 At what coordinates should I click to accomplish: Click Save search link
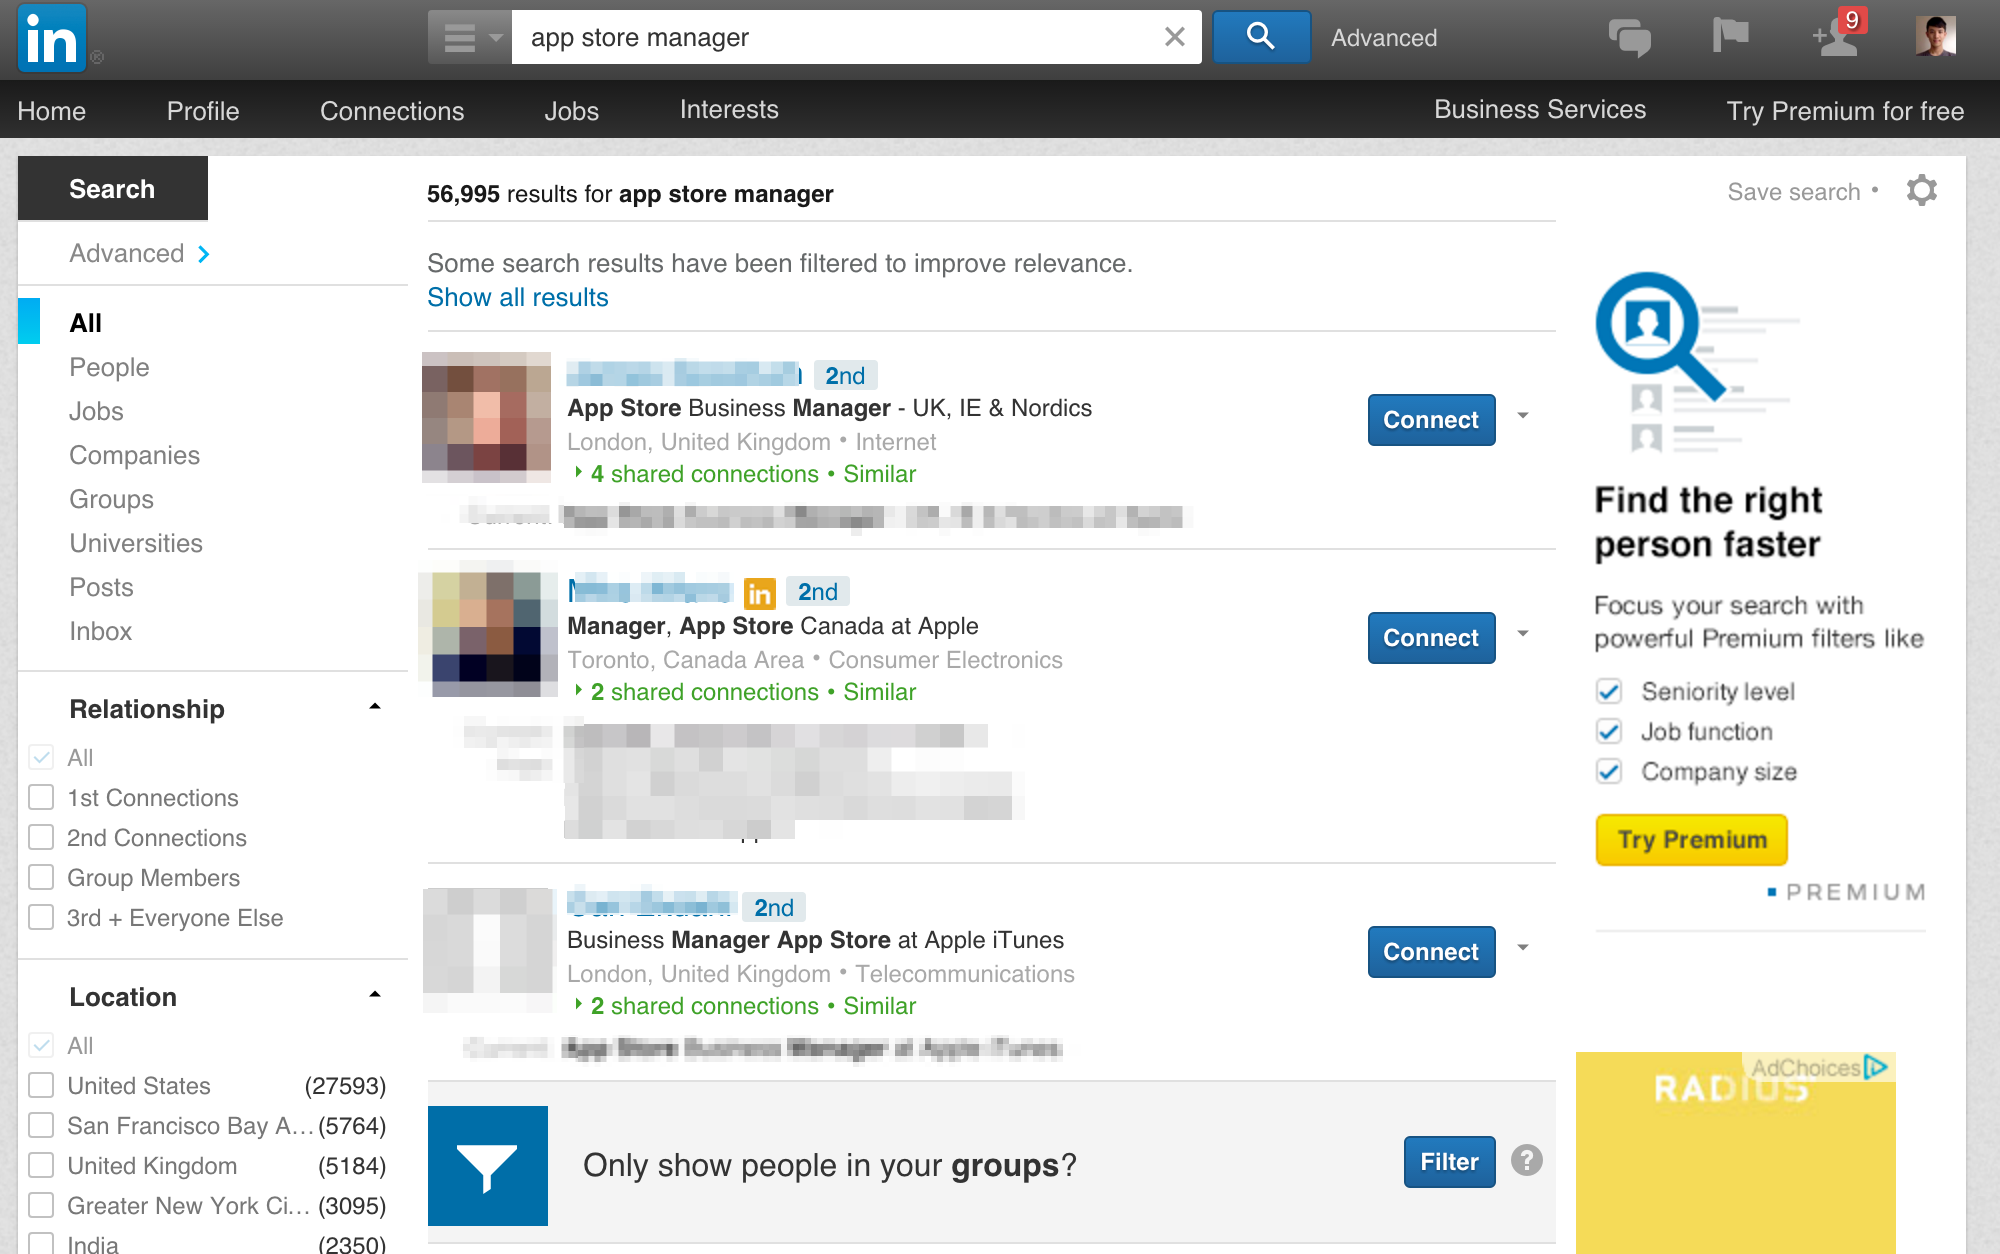1794,192
